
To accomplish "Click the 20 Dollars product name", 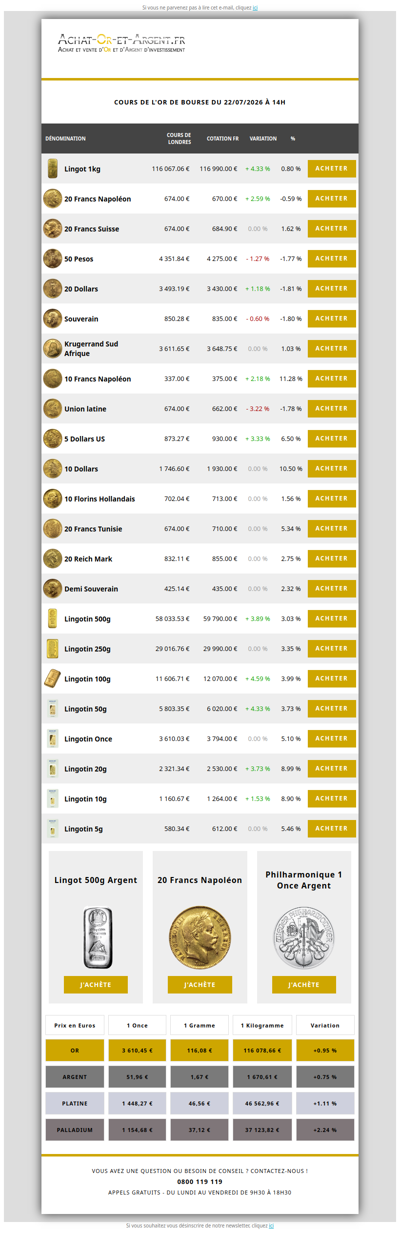I will [81, 289].
